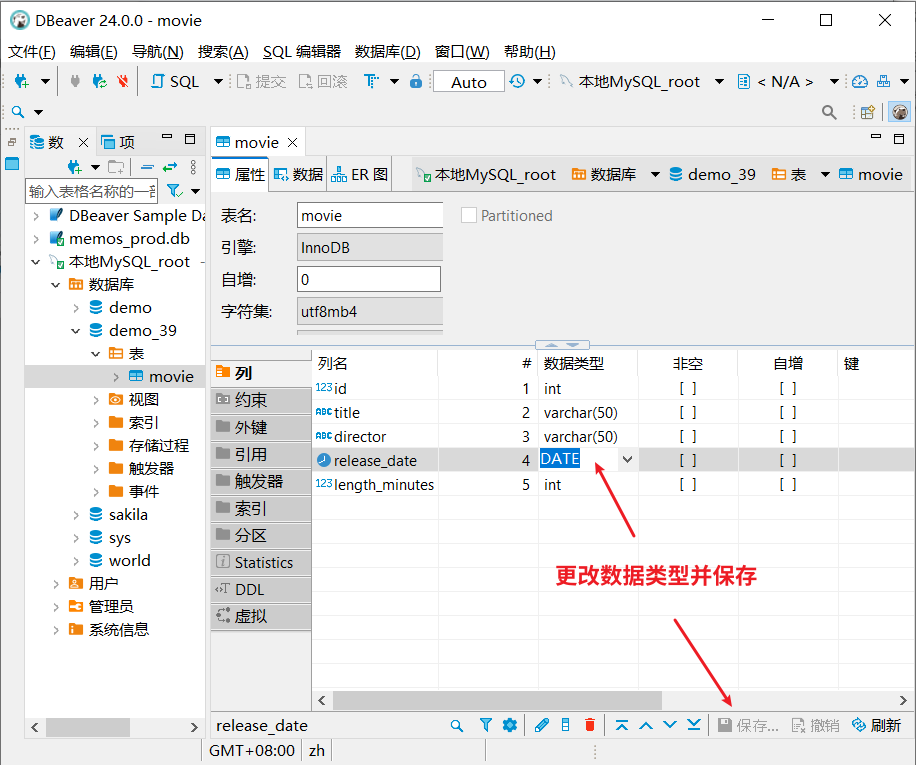
Task: Open dropdown next to 数据库 breadcrumb
Action: tap(655, 174)
